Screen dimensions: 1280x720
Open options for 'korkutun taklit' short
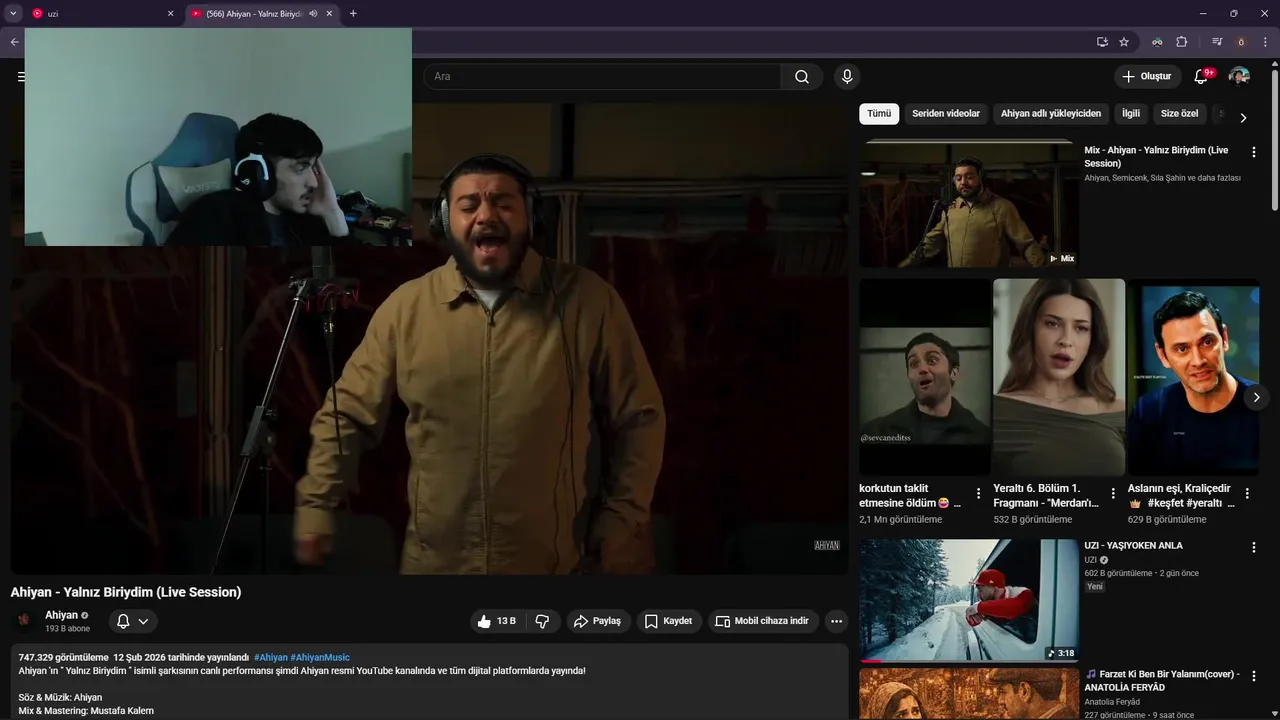click(979, 493)
